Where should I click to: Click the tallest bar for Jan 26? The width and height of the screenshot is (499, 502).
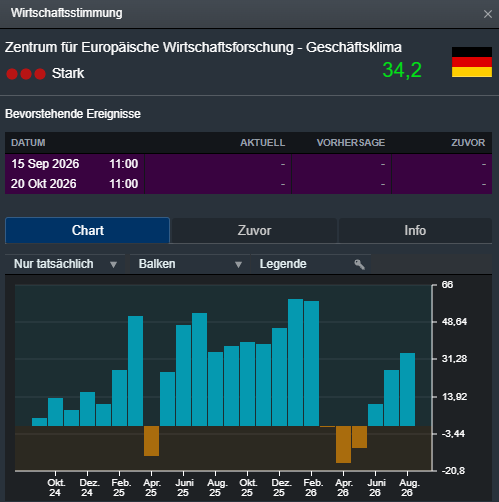(295, 362)
